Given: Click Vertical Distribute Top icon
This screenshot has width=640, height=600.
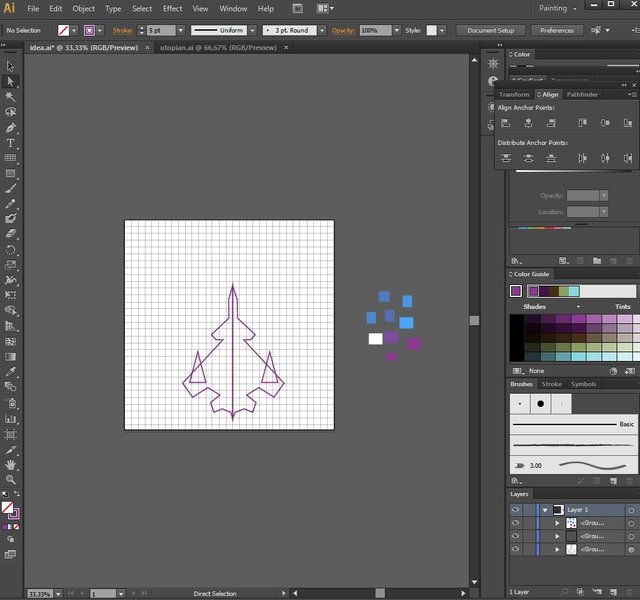Looking at the screenshot, I should pyautogui.click(x=505, y=158).
